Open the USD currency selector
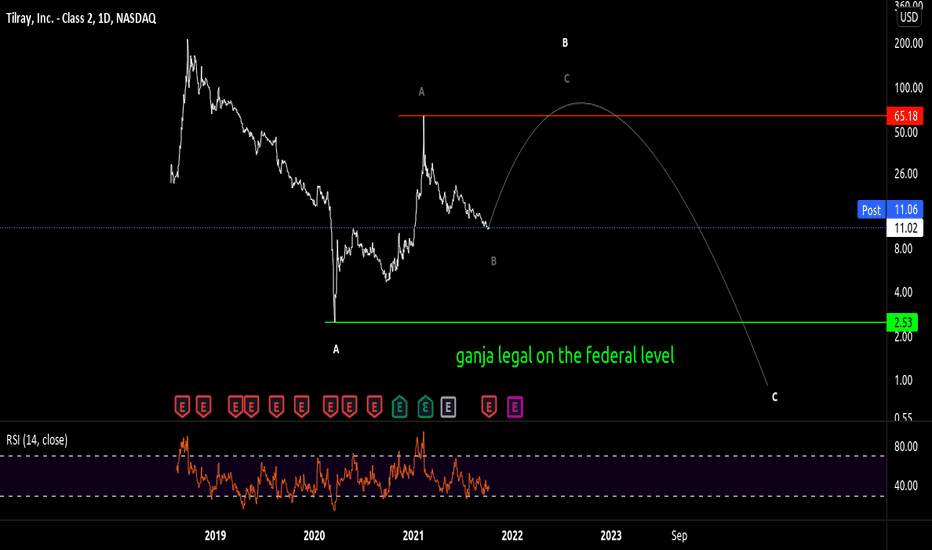Screen dimensions: 932x550 (x=909, y=17)
